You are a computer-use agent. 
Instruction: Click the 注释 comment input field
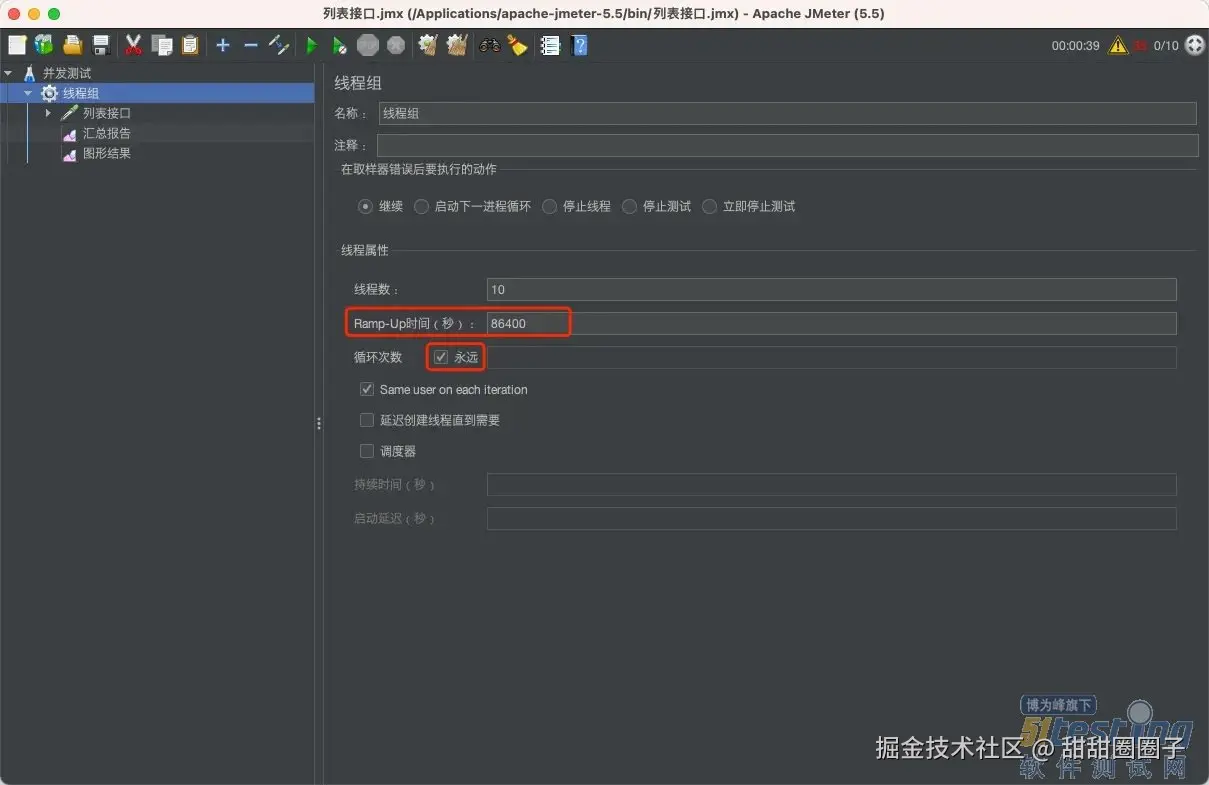(788, 145)
